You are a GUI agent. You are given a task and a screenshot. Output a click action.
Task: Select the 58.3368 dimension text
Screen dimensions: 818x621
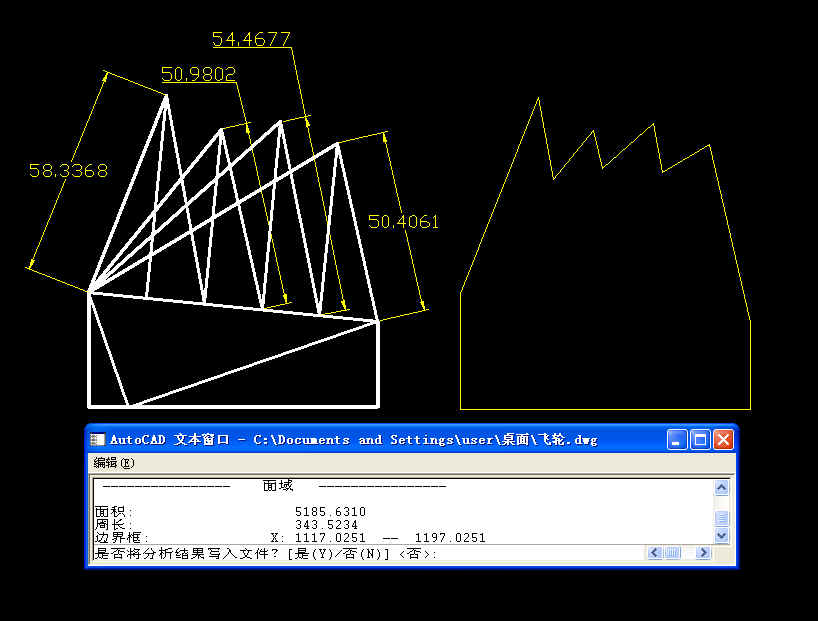[x=68, y=171]
